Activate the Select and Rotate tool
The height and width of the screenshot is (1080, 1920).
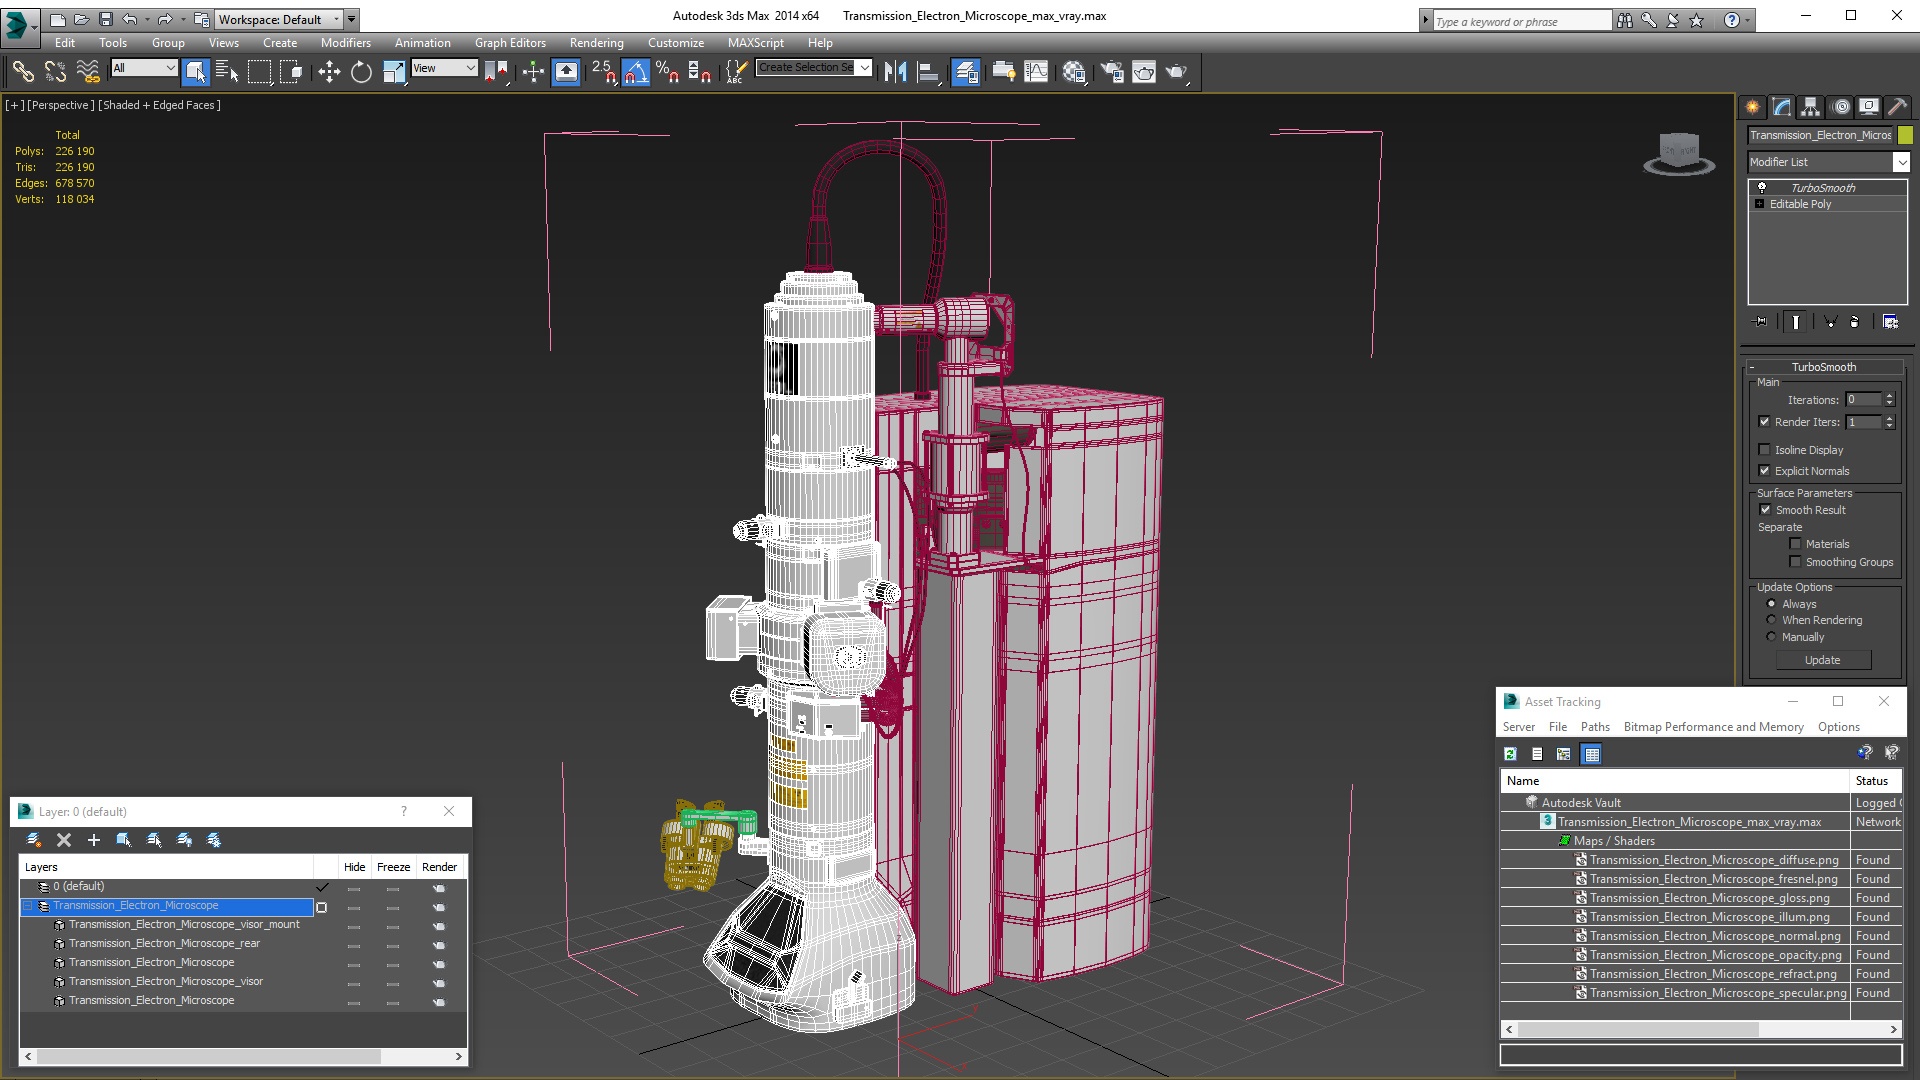[x=361, y=71]
